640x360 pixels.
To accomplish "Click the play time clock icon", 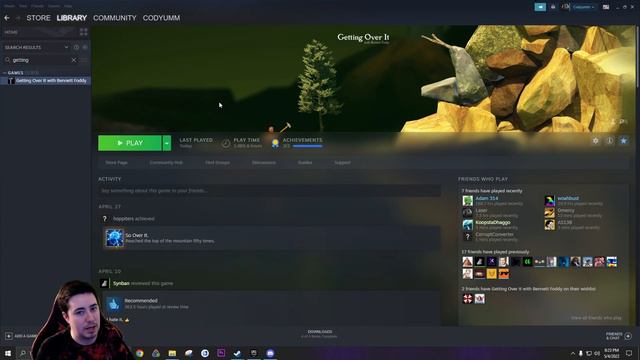I will (226, 143).
